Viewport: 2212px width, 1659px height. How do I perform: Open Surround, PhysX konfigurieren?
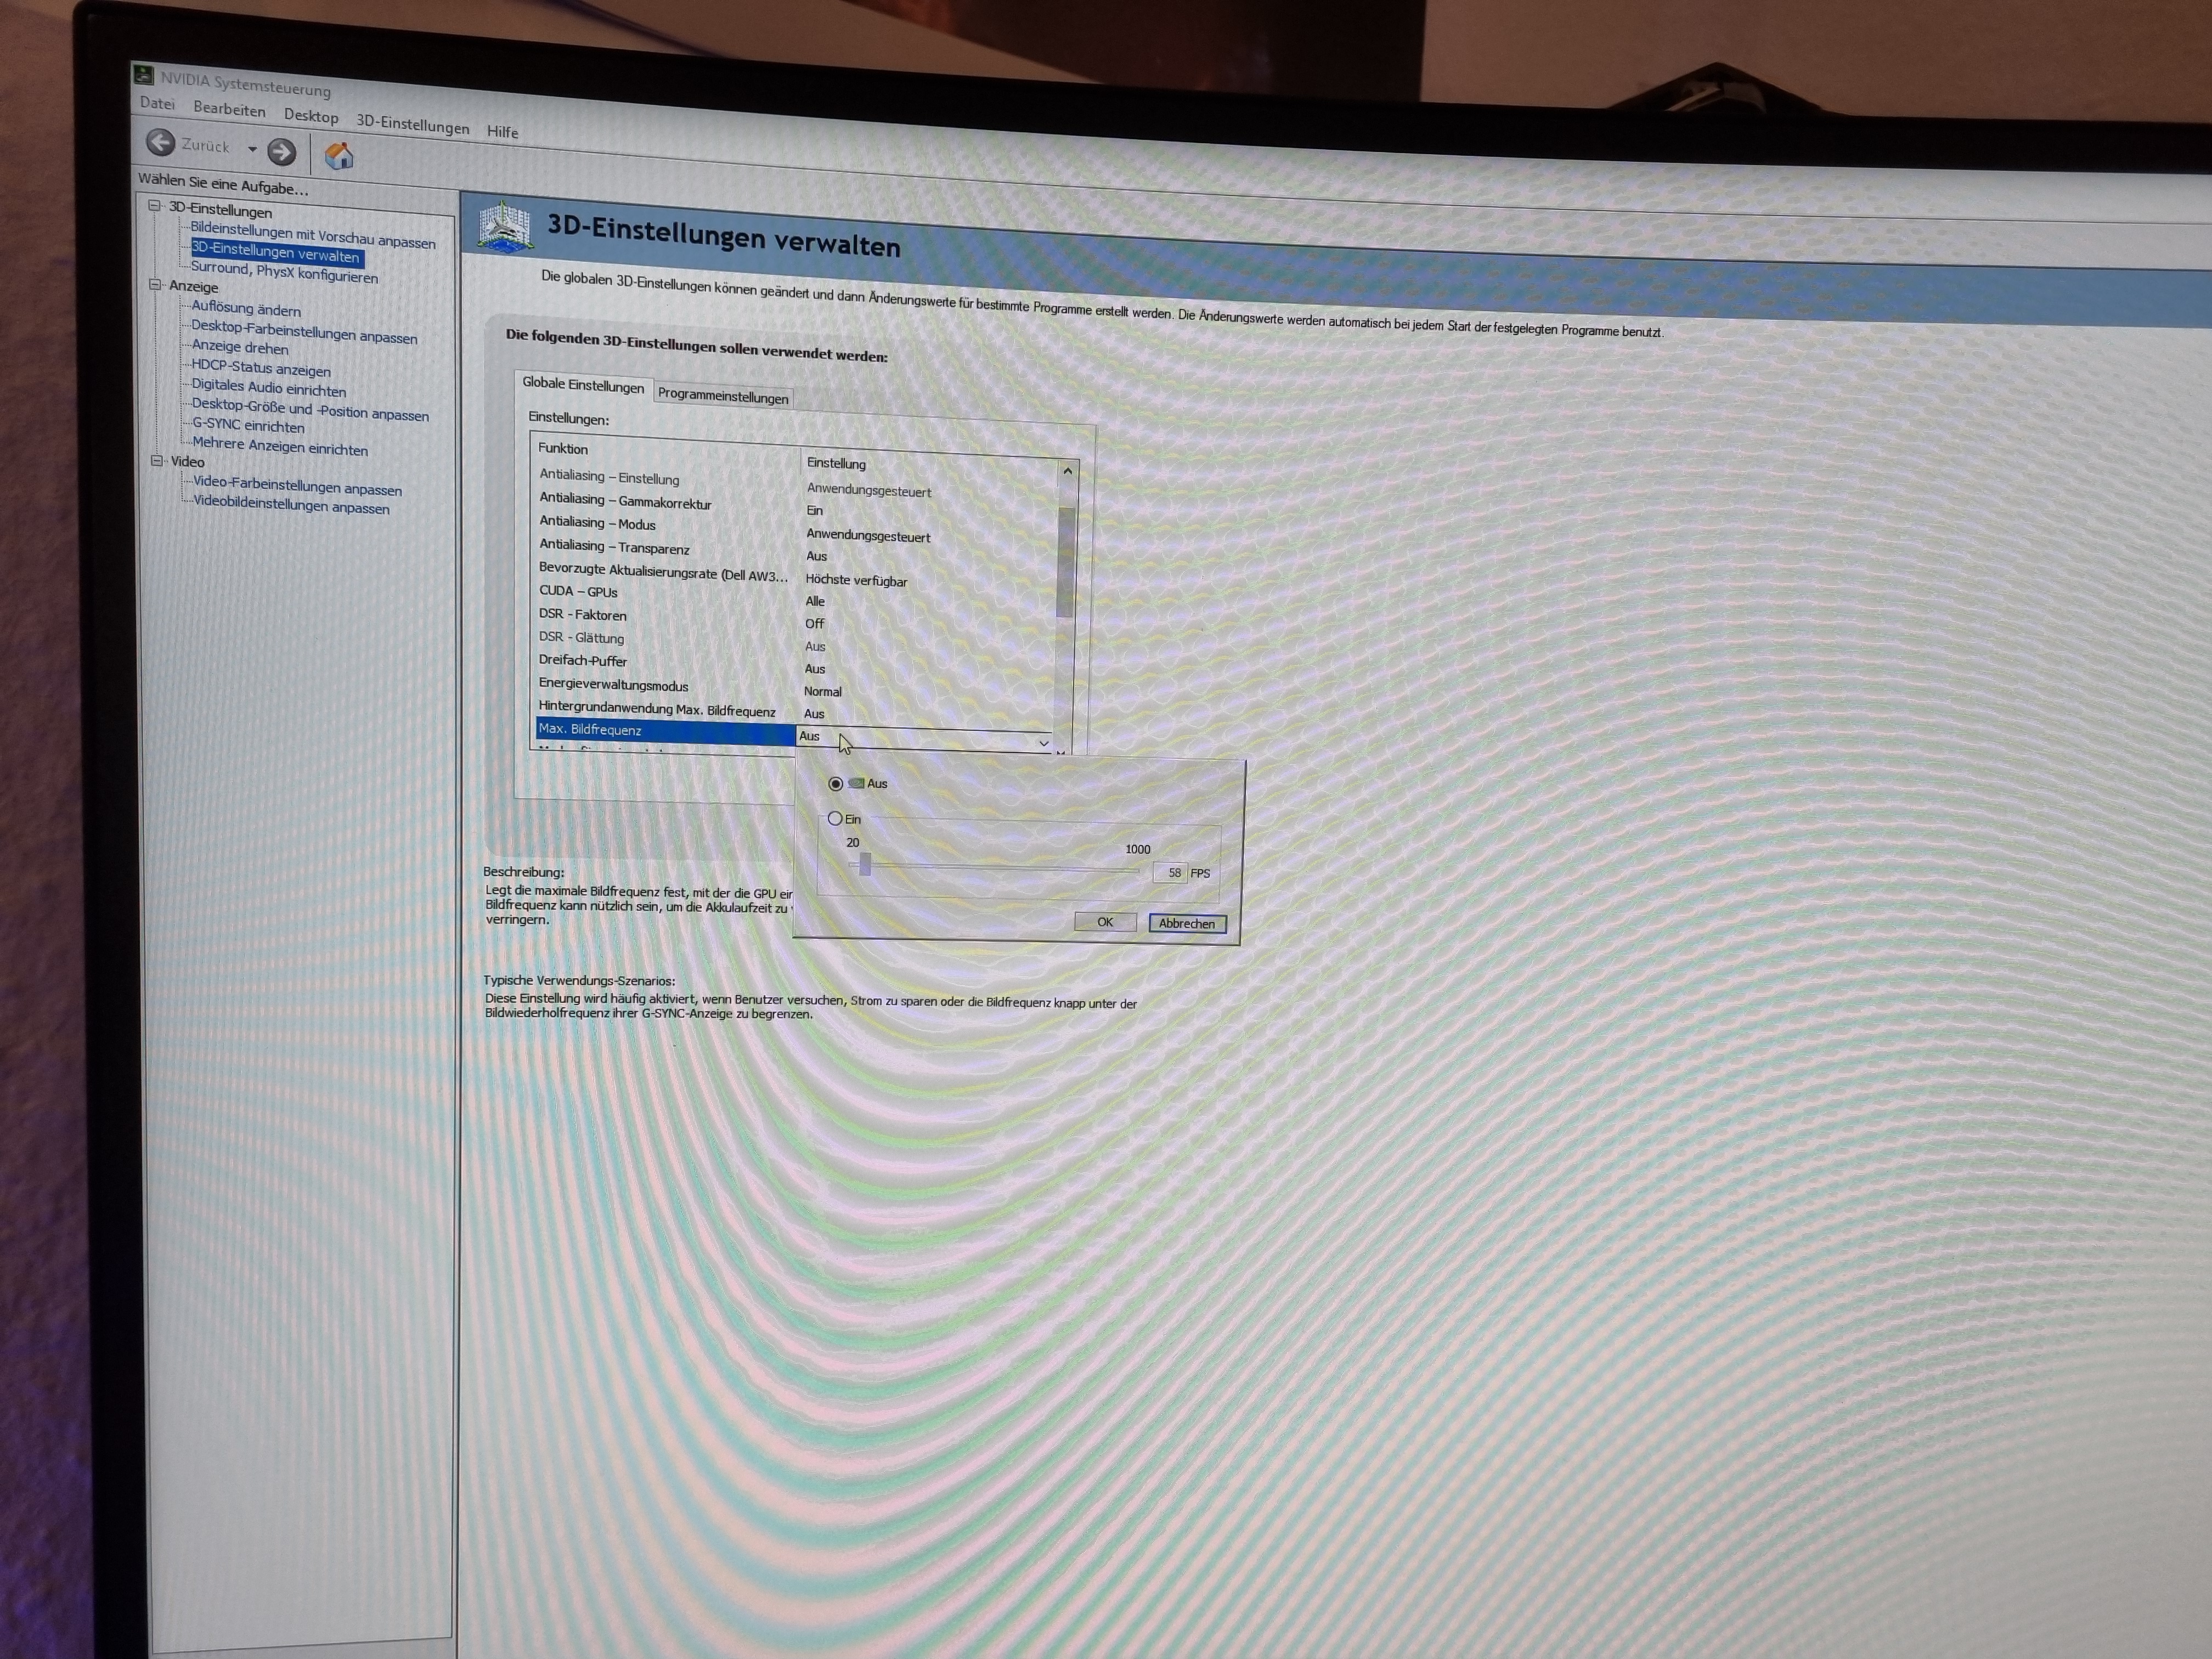click(x=285, y=272)
